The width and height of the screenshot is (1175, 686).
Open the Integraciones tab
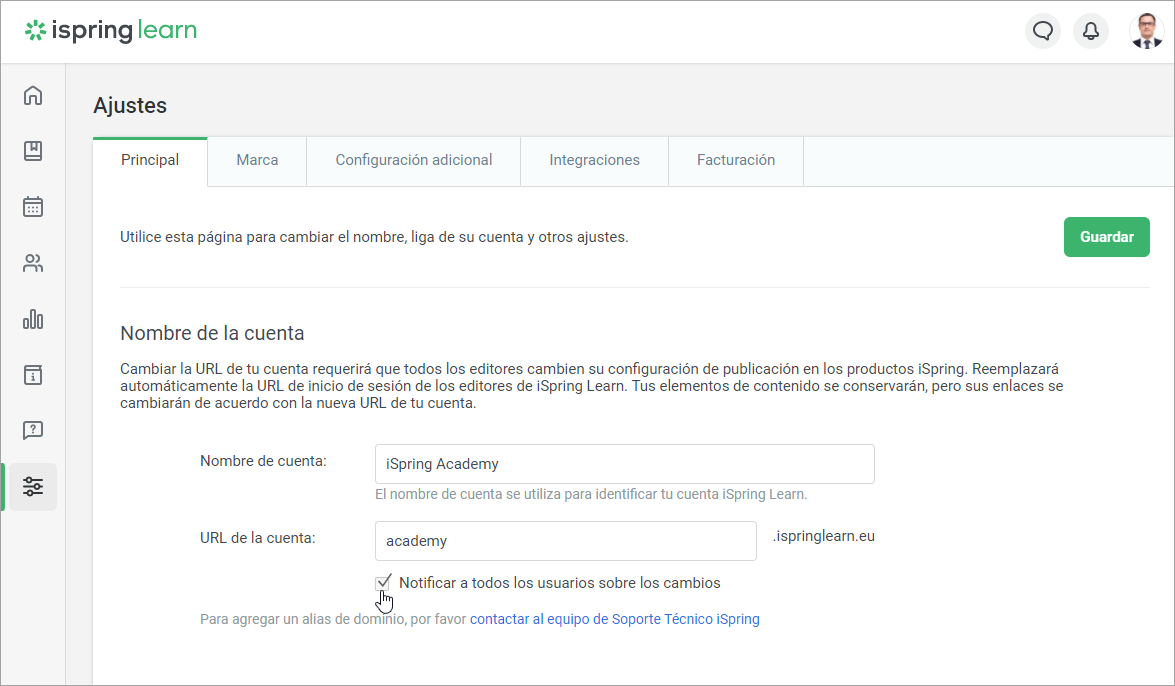594,160
